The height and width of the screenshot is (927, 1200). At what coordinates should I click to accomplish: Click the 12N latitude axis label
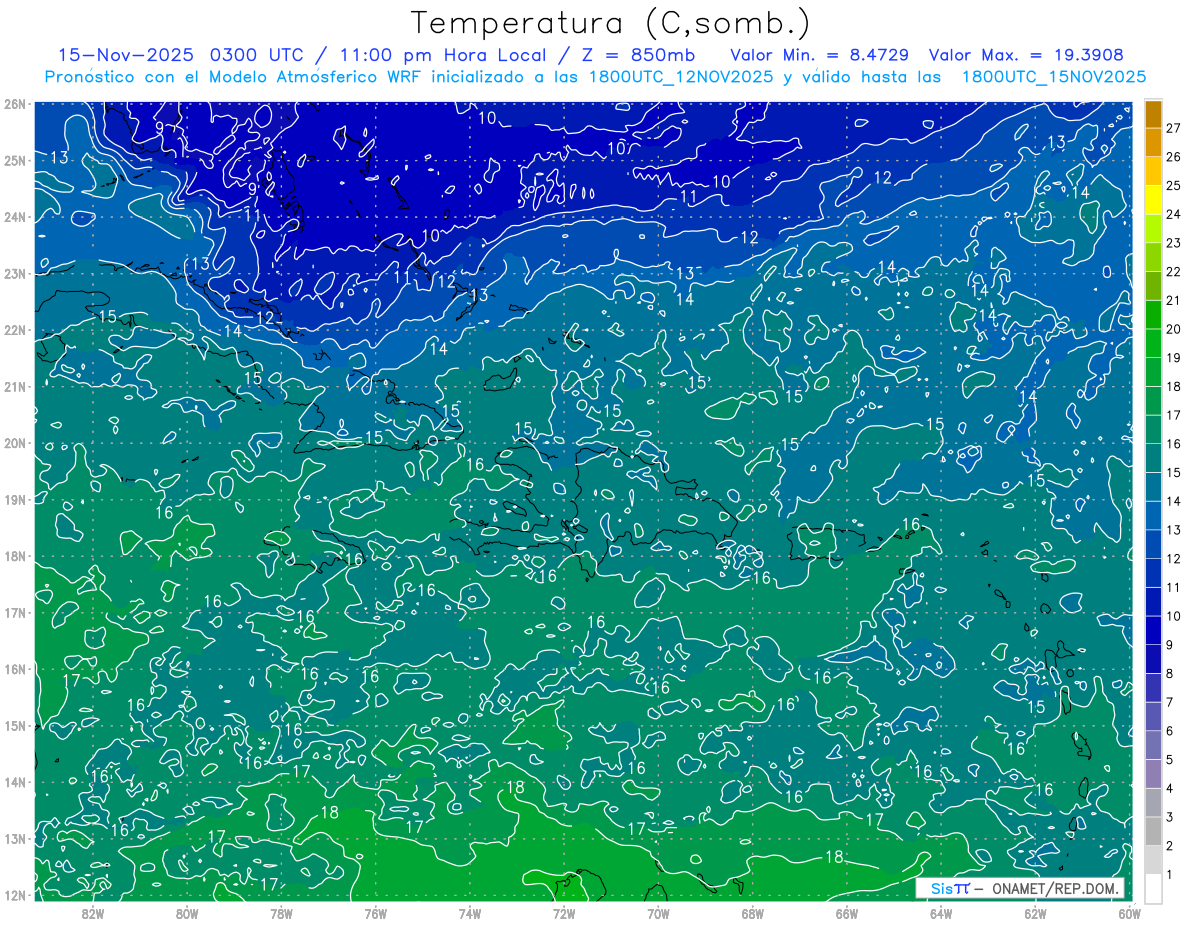click(x=14, y=895)
